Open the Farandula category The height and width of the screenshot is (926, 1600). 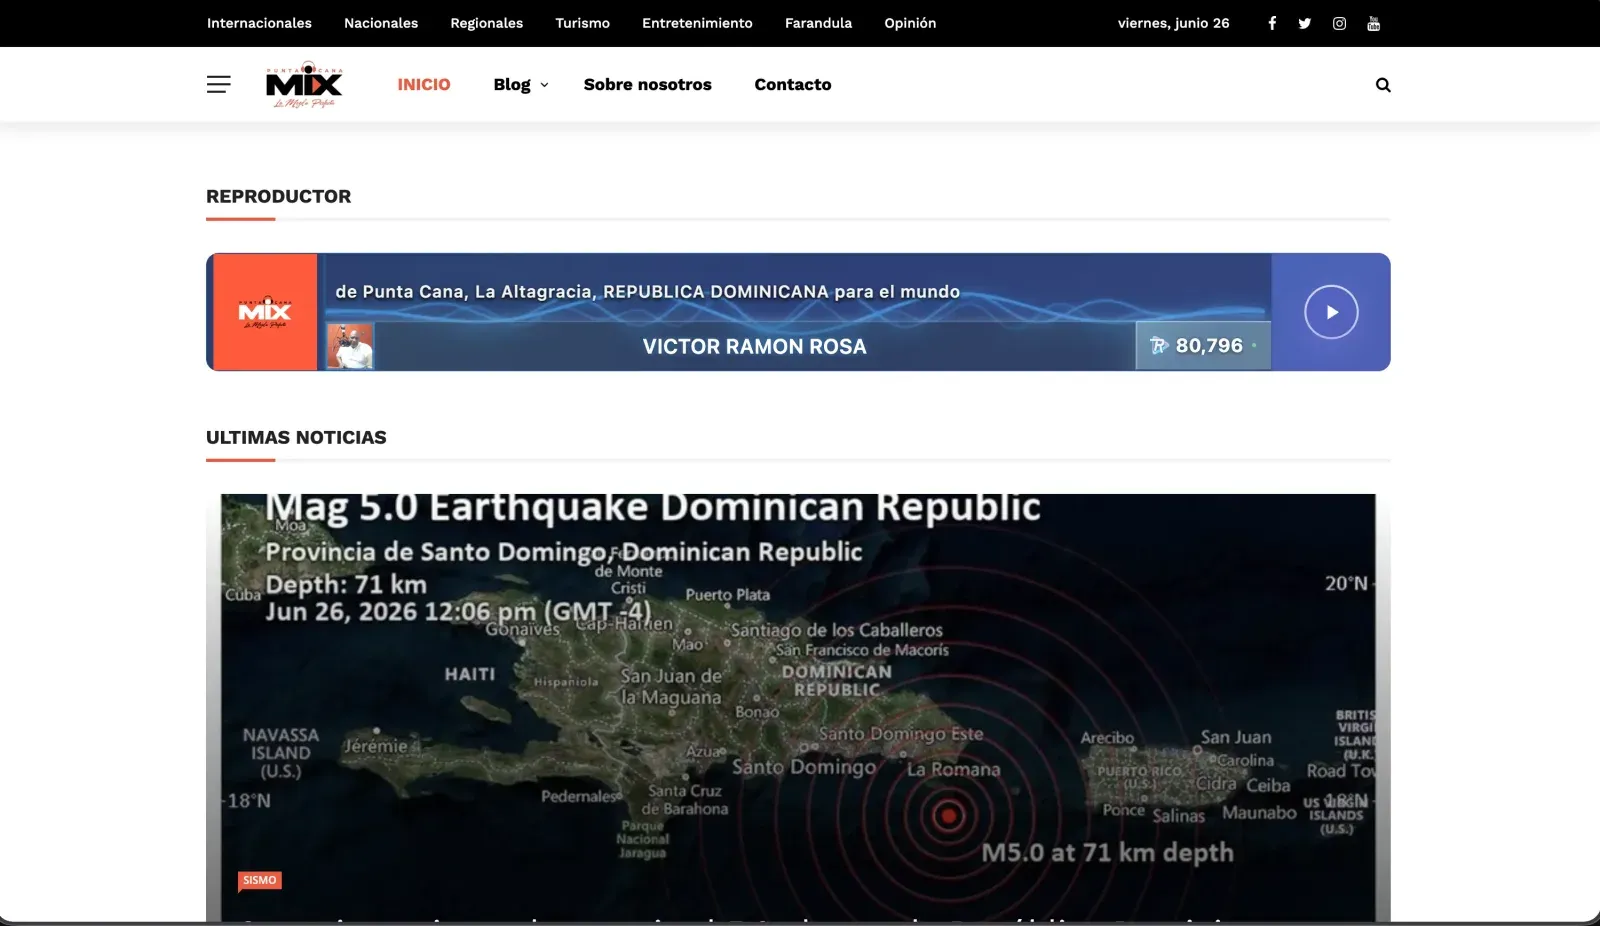pos(818,23)
